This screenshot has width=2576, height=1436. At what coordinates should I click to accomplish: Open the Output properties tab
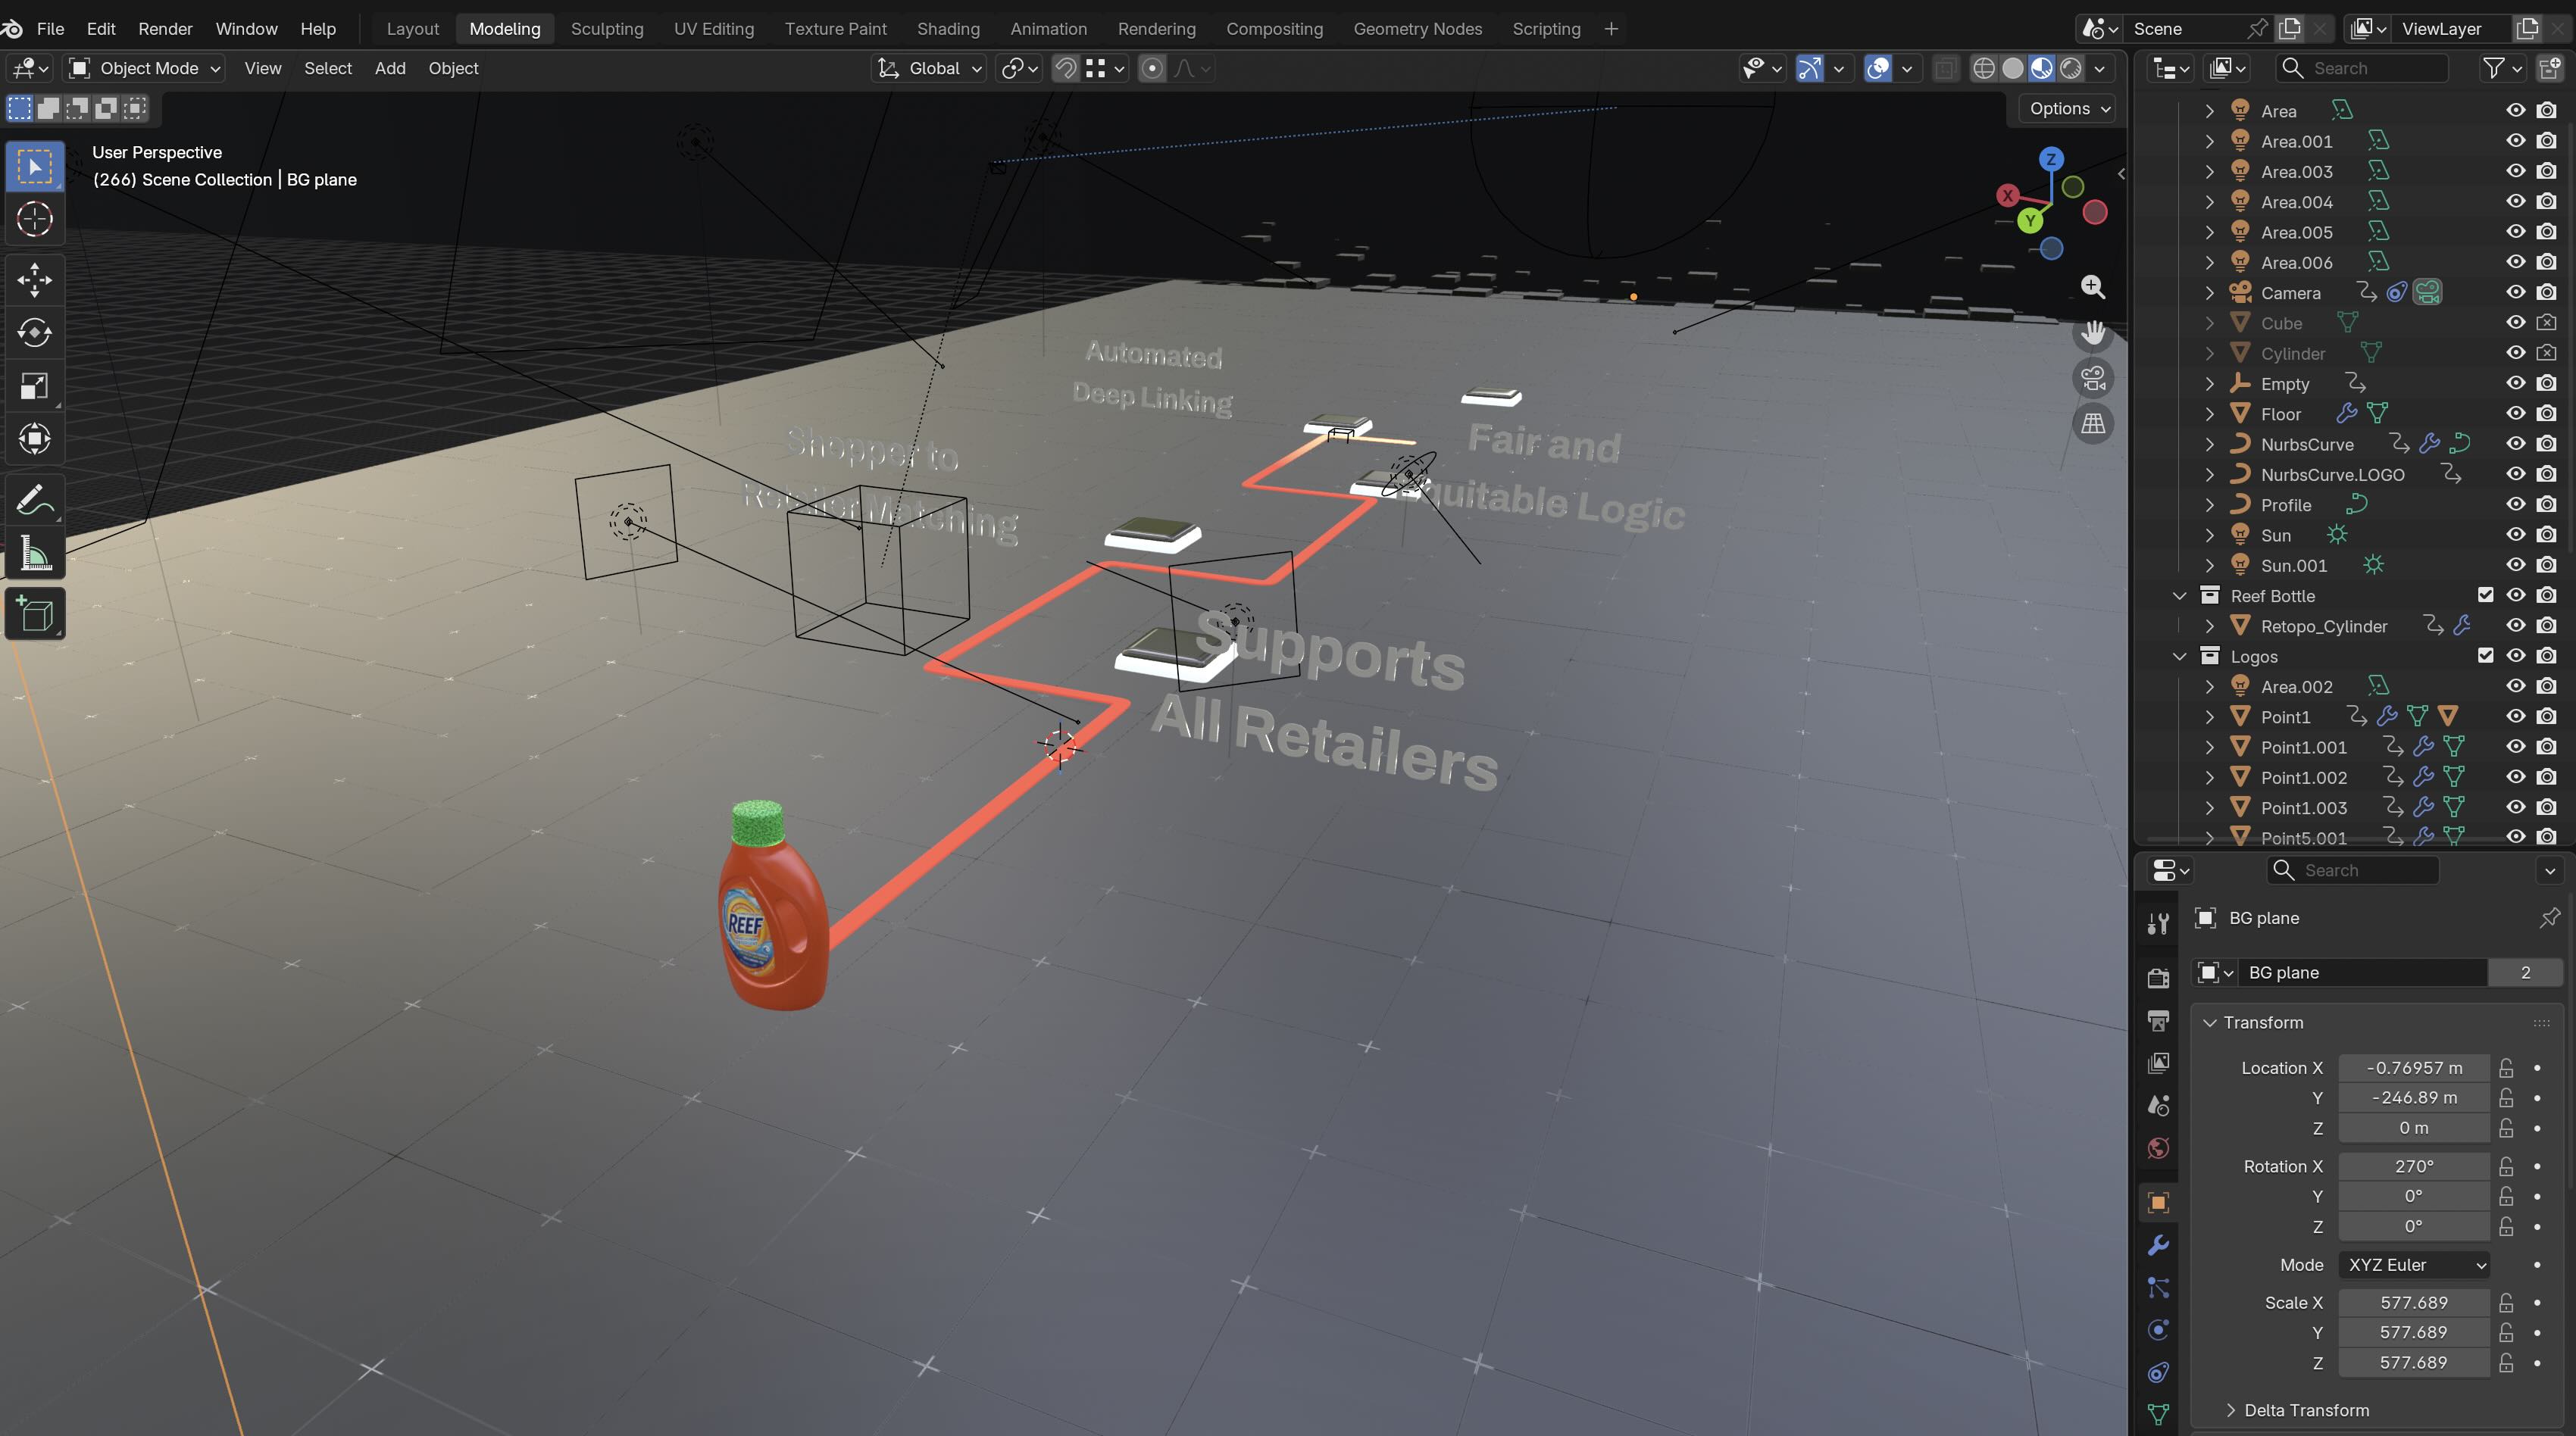[x=2159, y=1020]
